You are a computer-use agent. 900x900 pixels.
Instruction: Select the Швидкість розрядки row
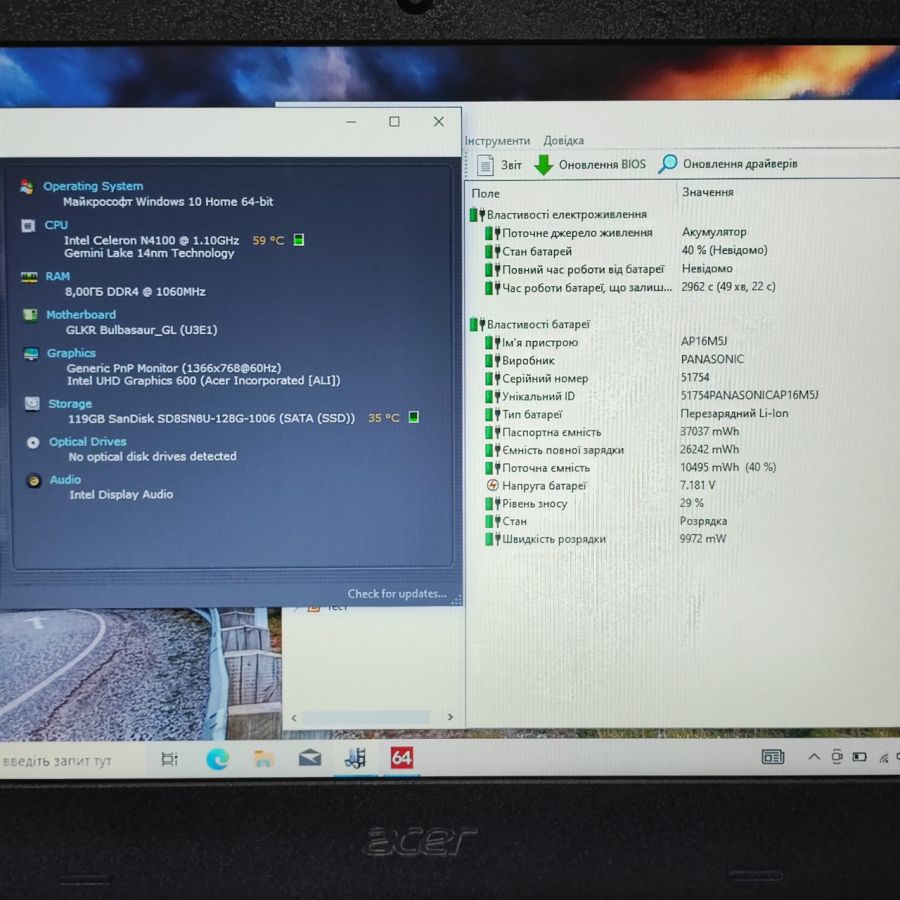point(606,539)
